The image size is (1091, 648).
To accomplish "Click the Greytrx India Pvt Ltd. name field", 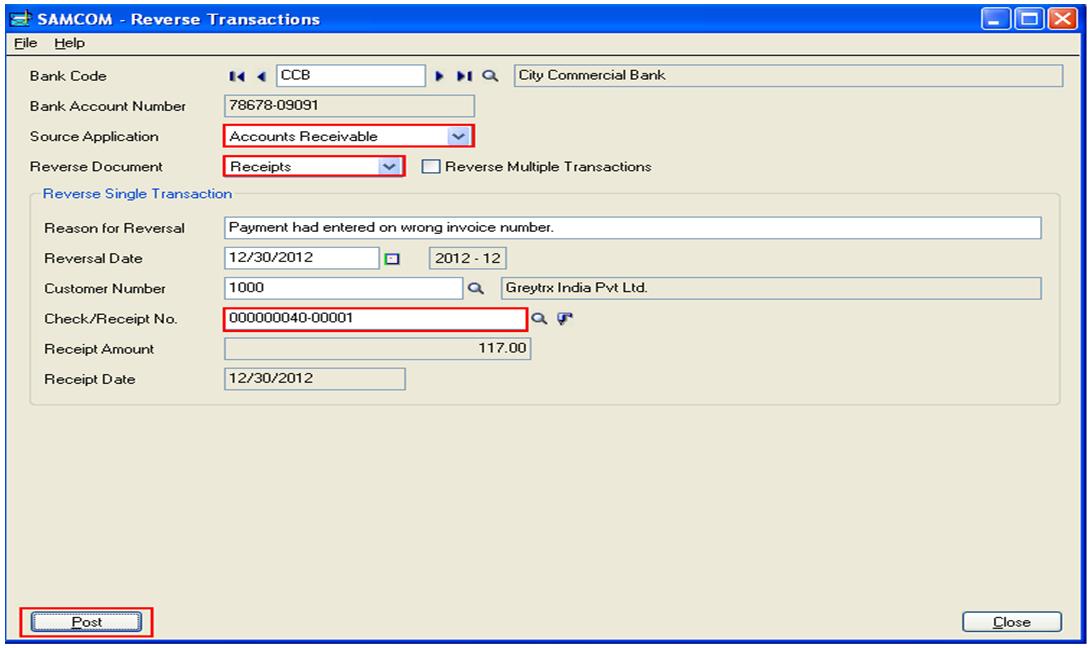I will pyautogui.click(x=771, y=288).
